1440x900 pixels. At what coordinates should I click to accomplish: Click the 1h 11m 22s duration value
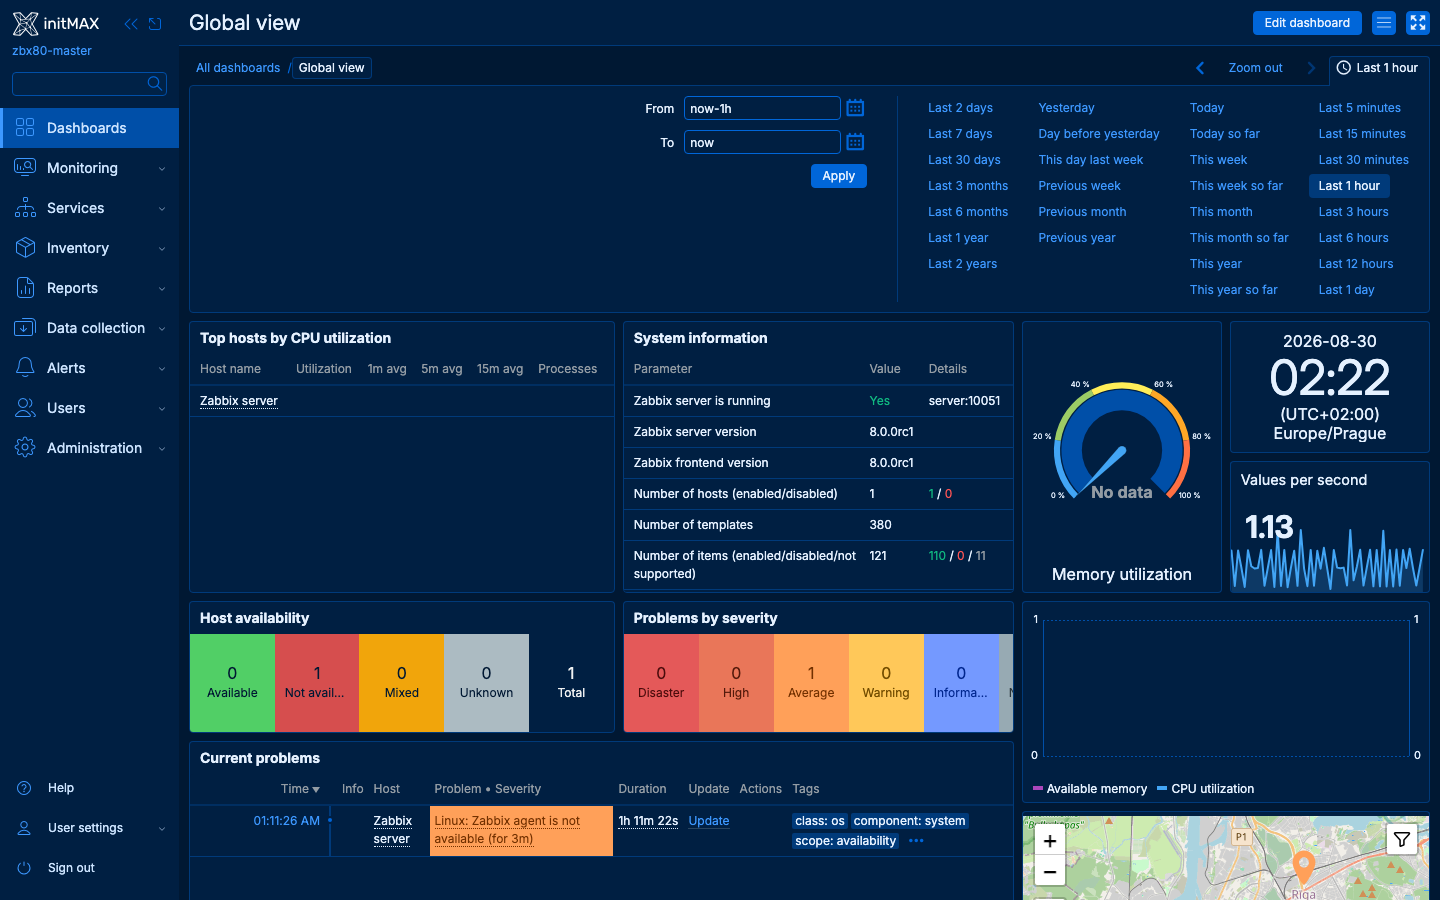coord(648,821)
